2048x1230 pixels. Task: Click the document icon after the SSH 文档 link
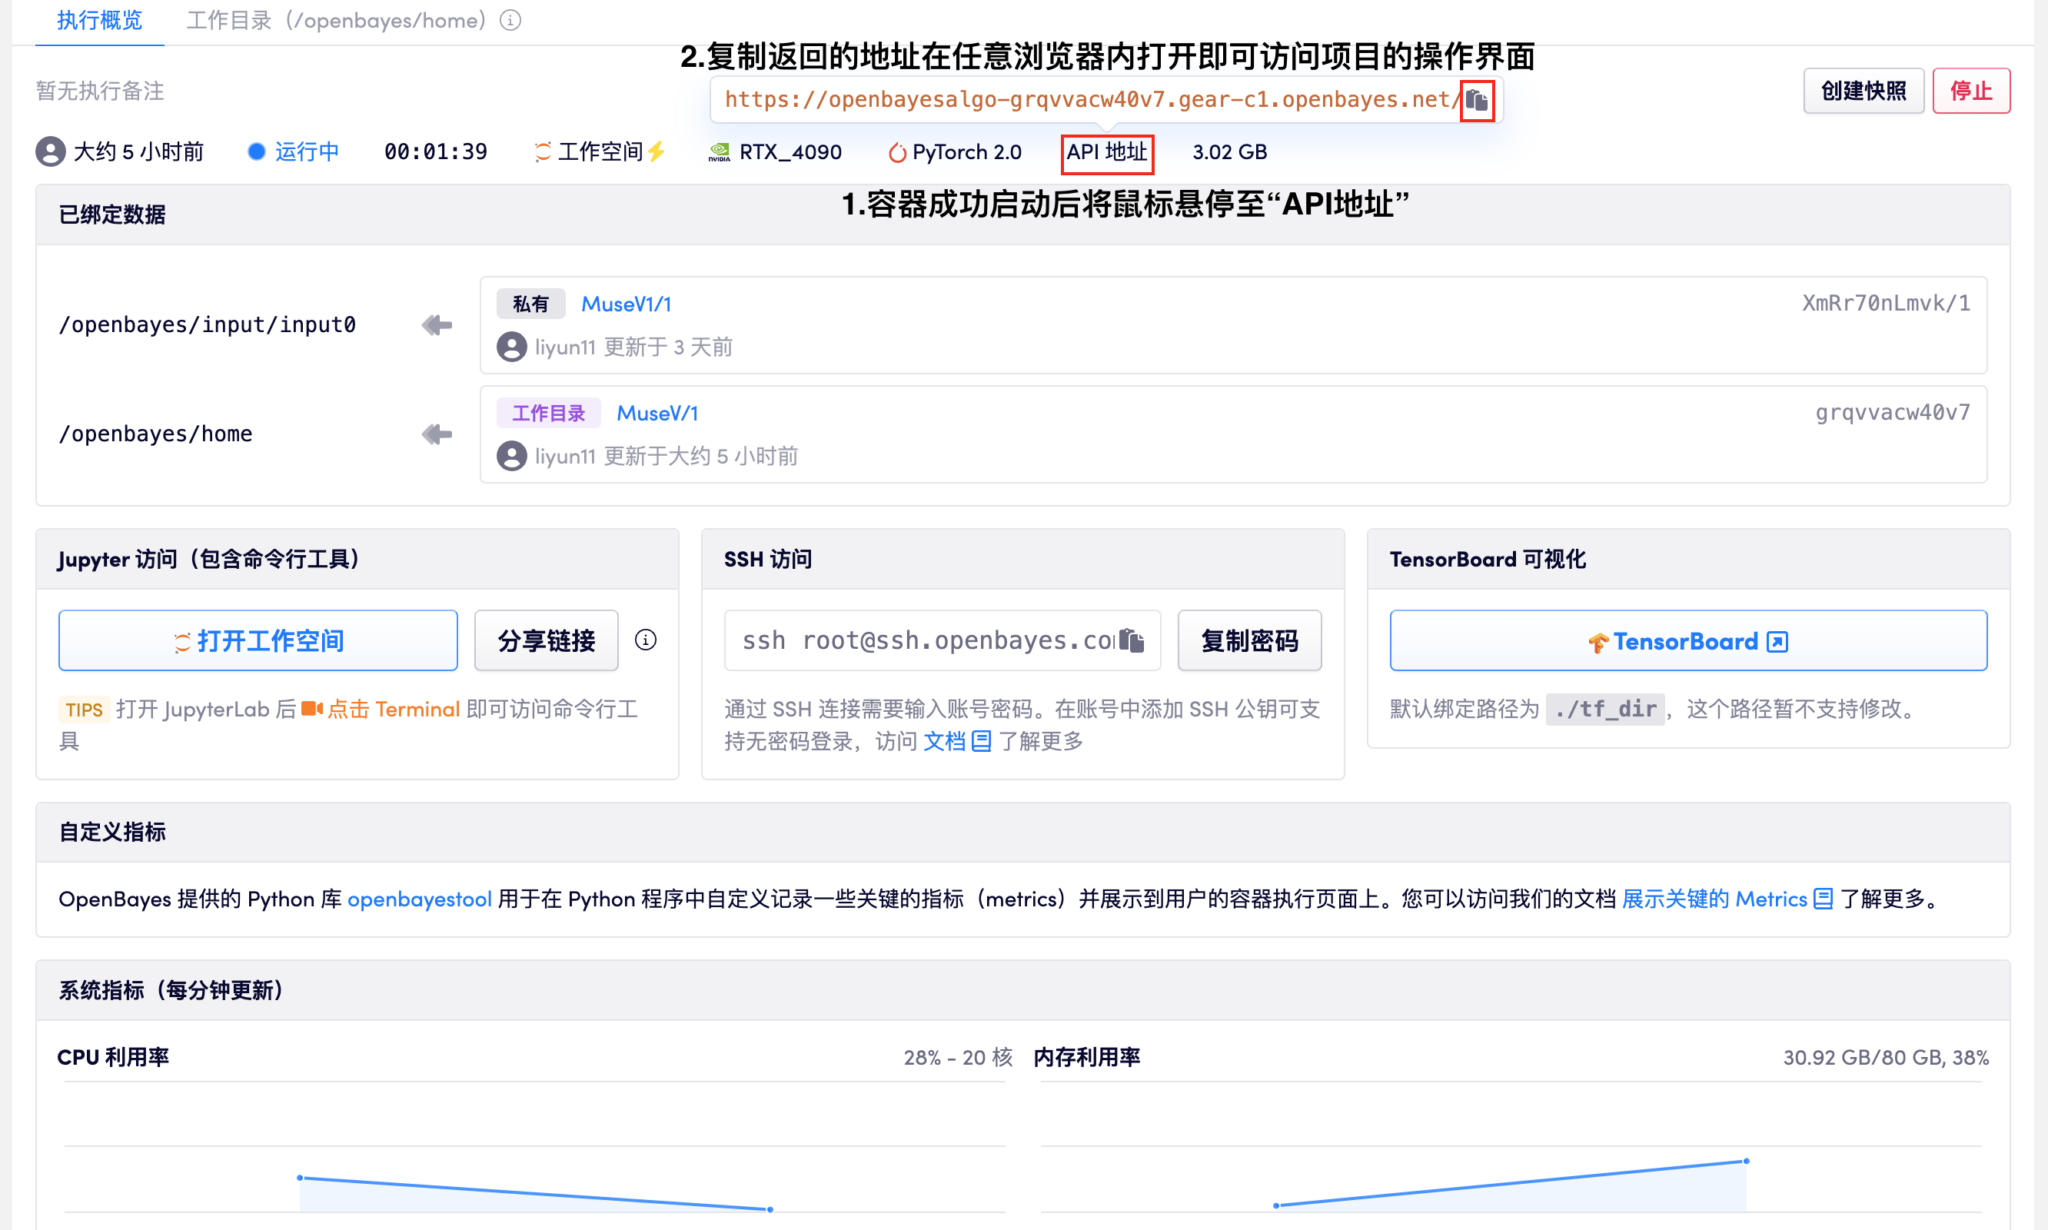983,741
